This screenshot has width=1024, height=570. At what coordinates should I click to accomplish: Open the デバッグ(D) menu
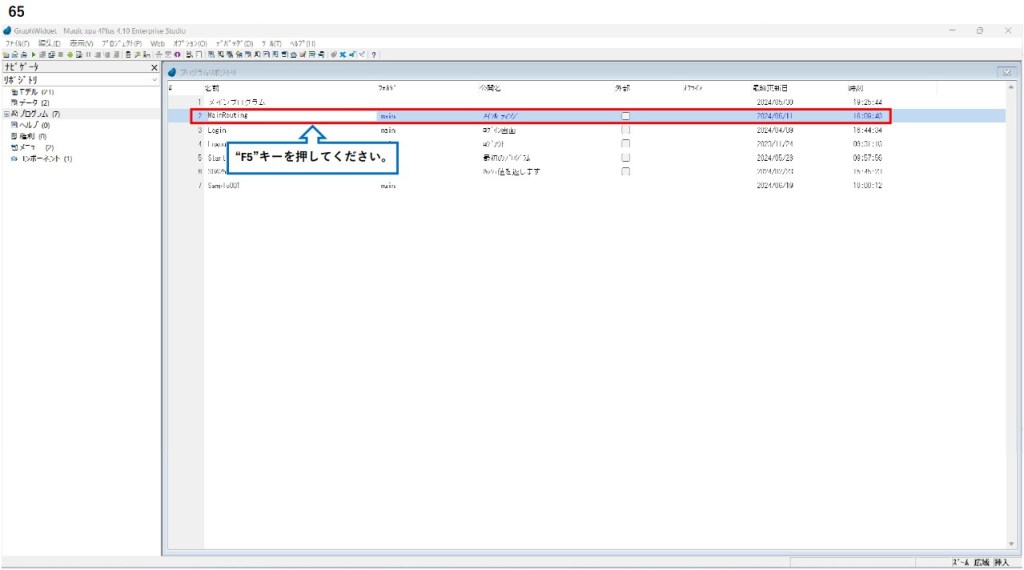tap(234, 44)
